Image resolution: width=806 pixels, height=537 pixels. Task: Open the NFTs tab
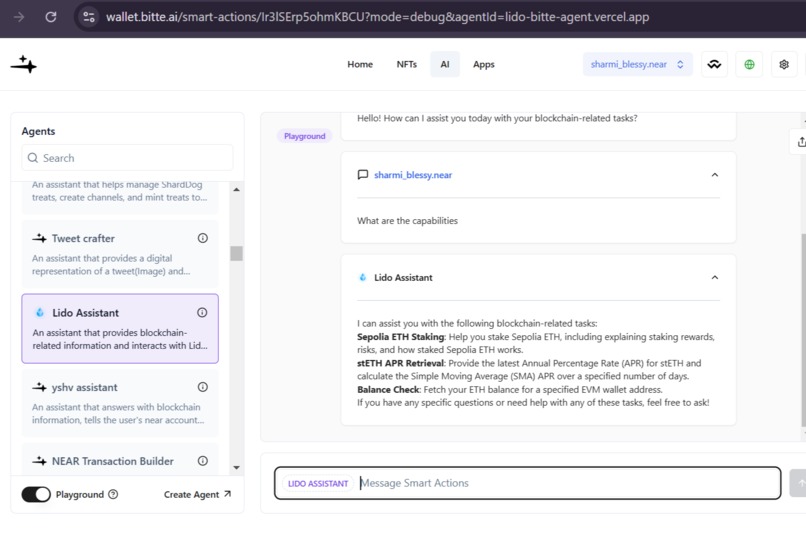pyautogui.click(x=407, y=64)
